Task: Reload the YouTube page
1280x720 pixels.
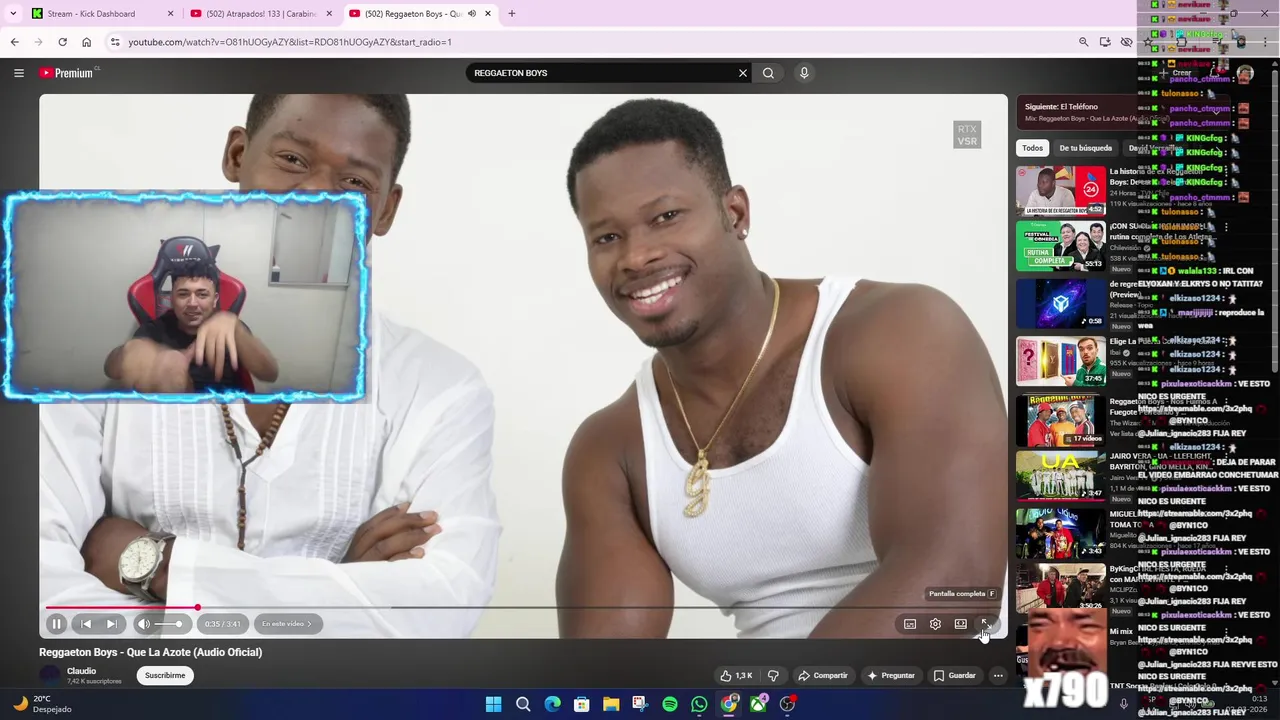Action: pyautogui.click(x=62, y=42)
